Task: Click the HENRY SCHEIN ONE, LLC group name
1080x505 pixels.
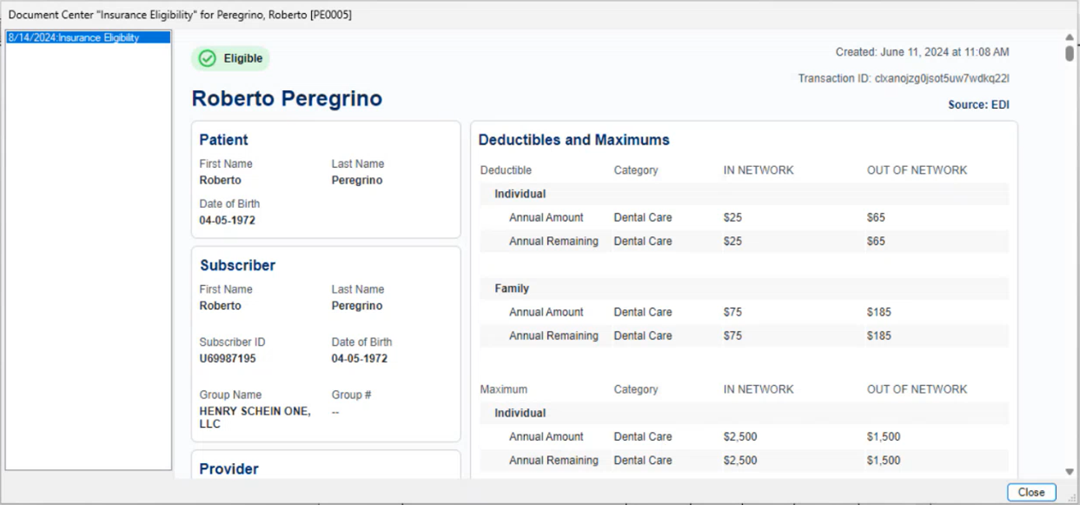Action: (254, 417)
